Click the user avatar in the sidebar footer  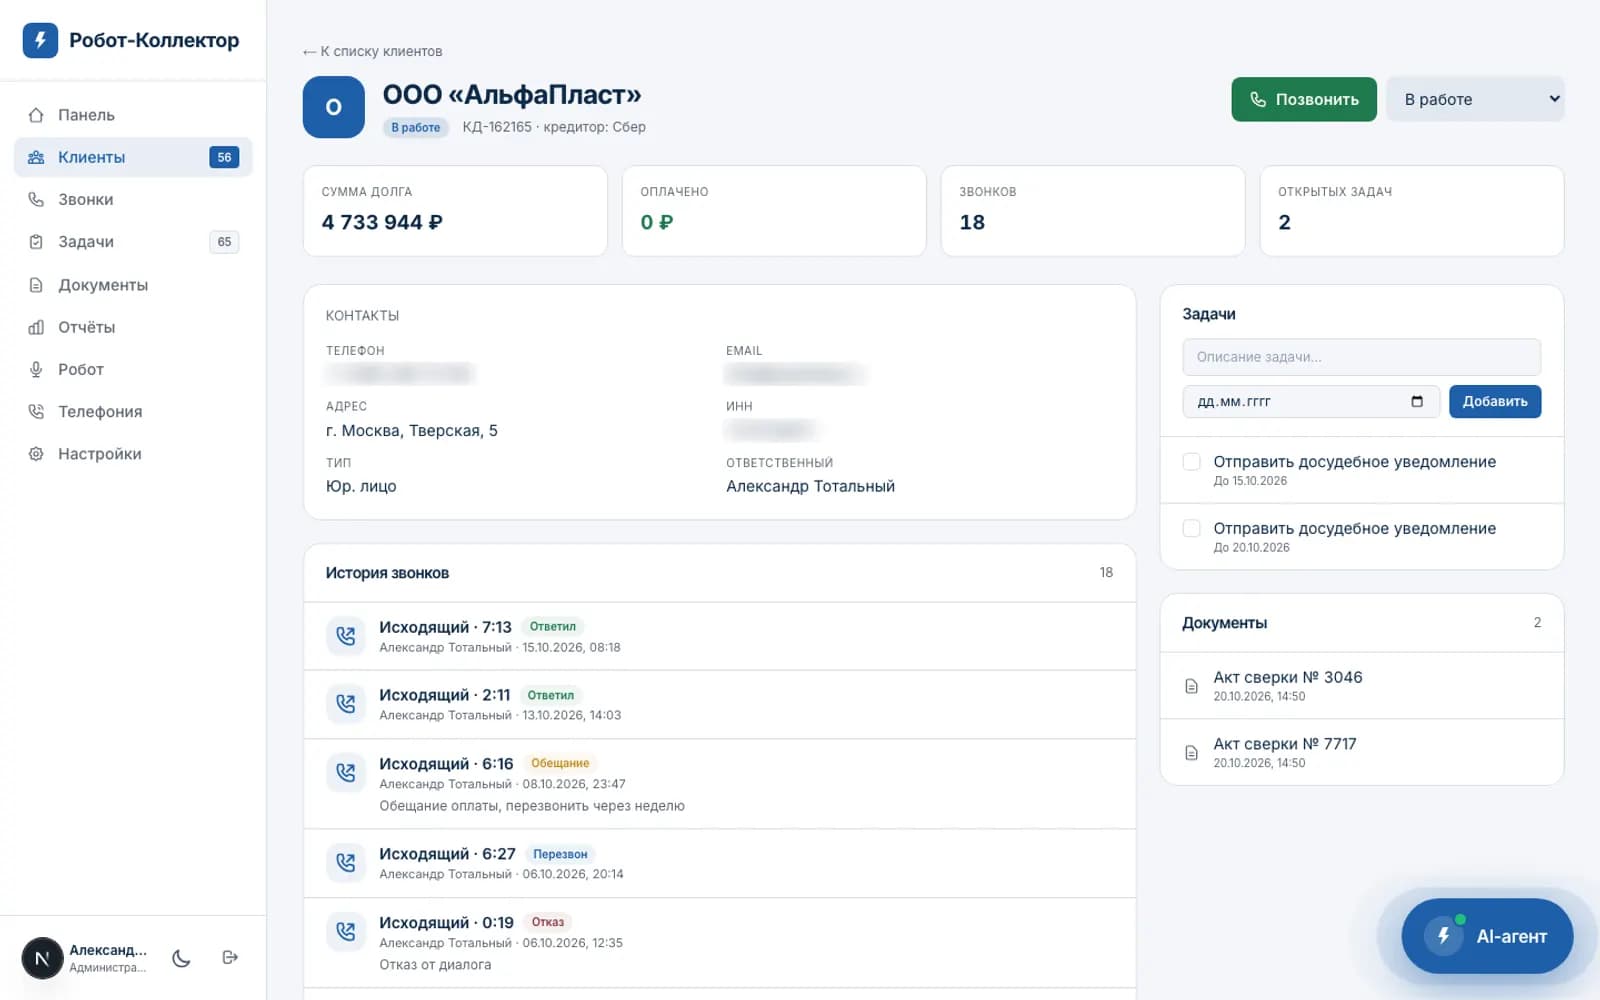(x=42, y=958)
